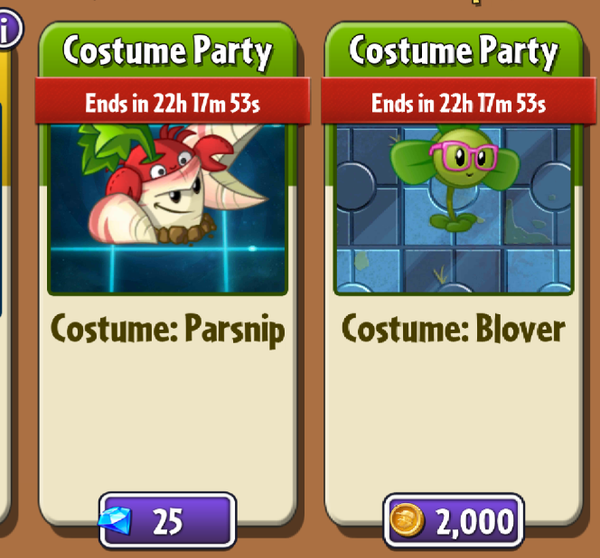
Task: Buy Parsnip costume for 25 gems
Action: click(167, 520)
